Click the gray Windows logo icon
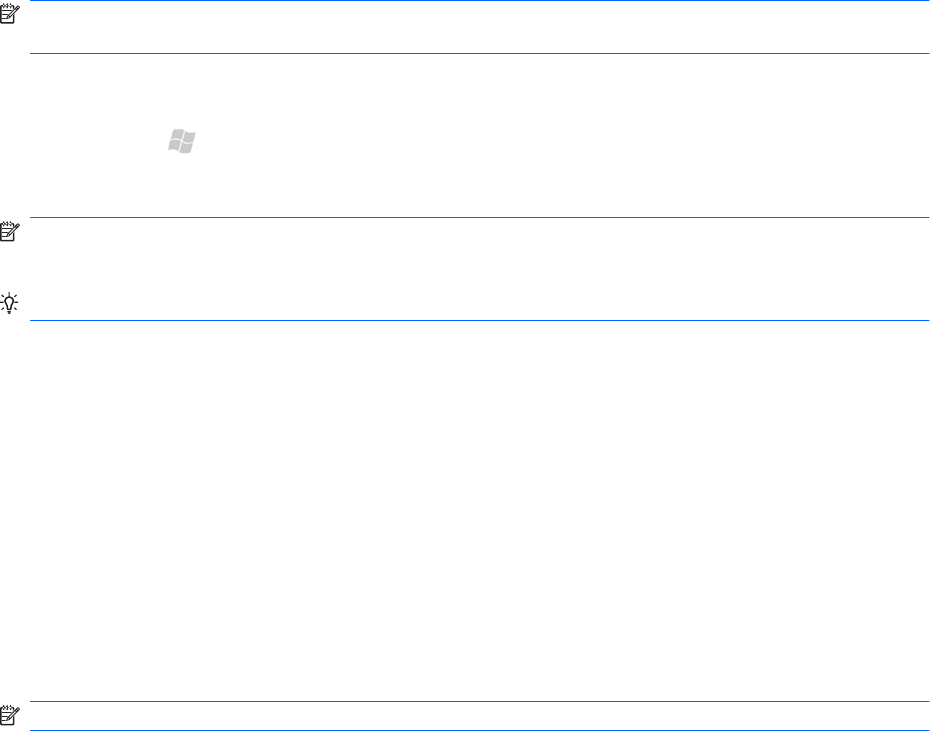Image resolution: width=930 pixels, height=731 pixels. point(181,142)
